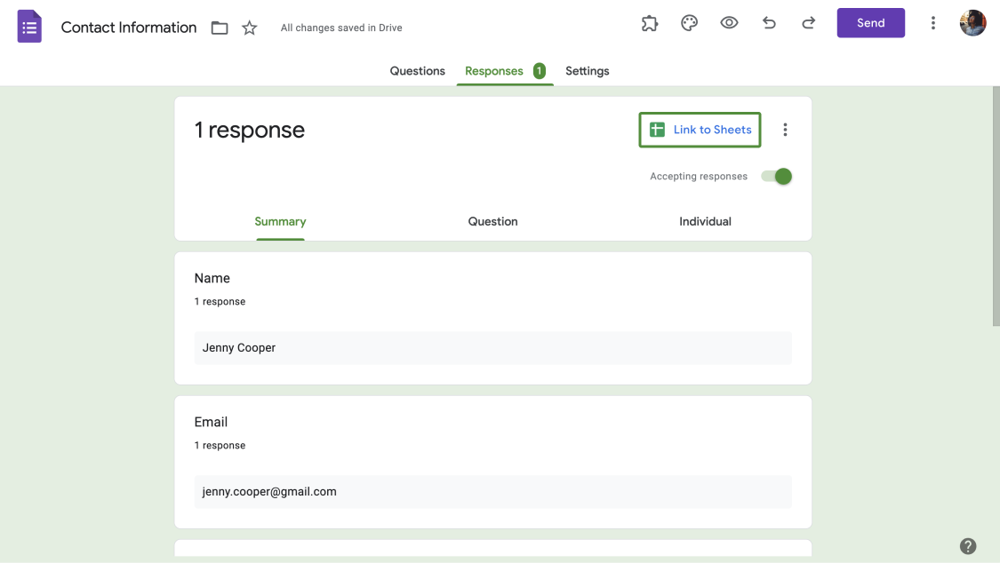1000x563 pixels.
Task: Show the Summary view
Action: (280, 221)
